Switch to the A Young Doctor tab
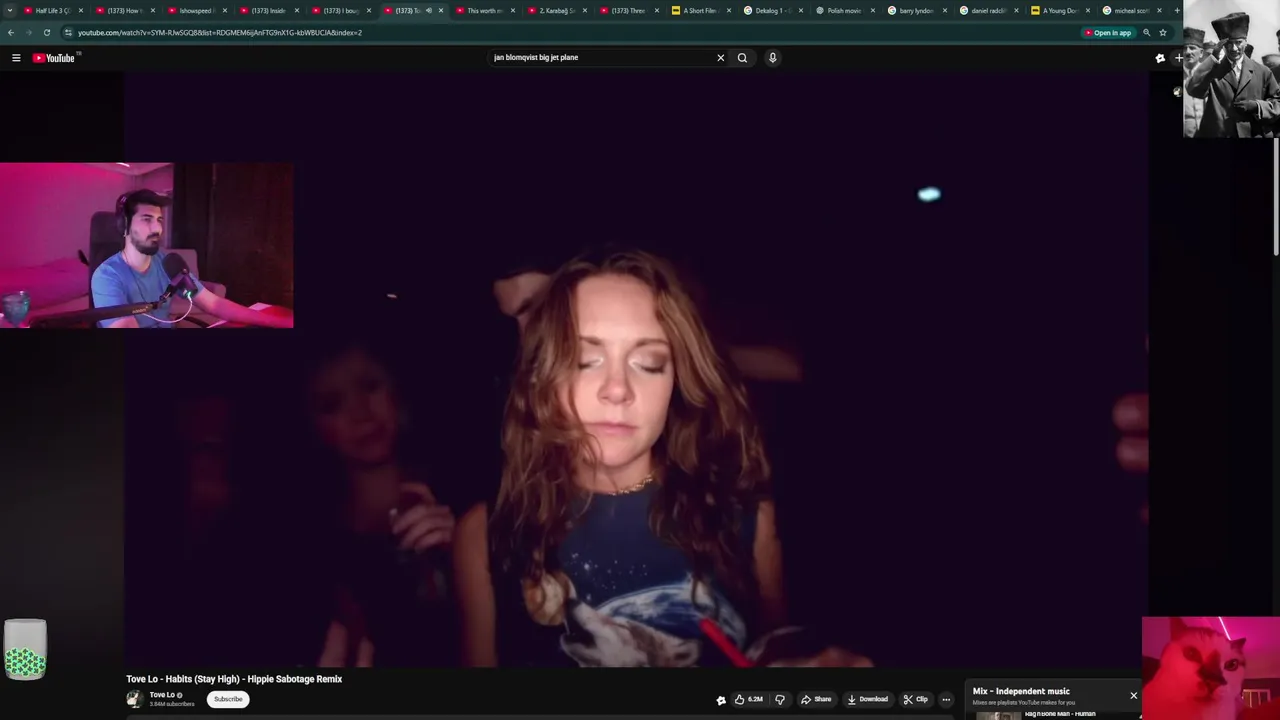This screenshot has width=1280, height=720. (1060, 11)
